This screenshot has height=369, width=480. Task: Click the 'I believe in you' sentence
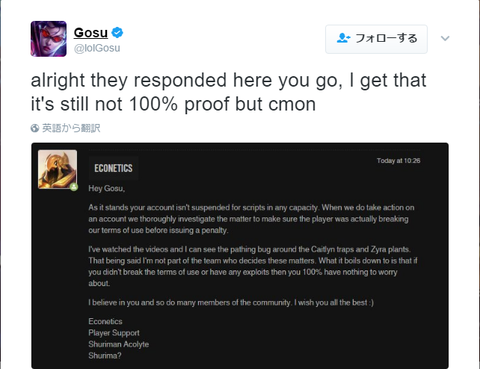231,303
